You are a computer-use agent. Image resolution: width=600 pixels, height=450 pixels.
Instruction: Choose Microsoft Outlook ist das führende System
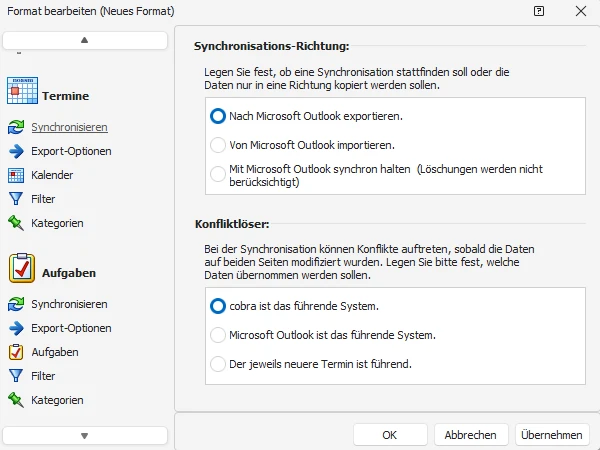pyautogui.click(x=218, y=335)
